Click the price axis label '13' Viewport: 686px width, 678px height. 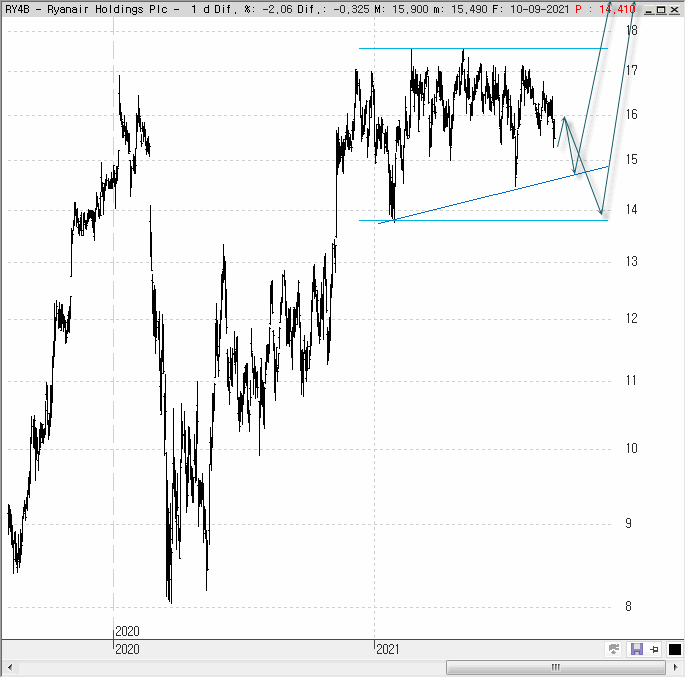tap(631, 262)
